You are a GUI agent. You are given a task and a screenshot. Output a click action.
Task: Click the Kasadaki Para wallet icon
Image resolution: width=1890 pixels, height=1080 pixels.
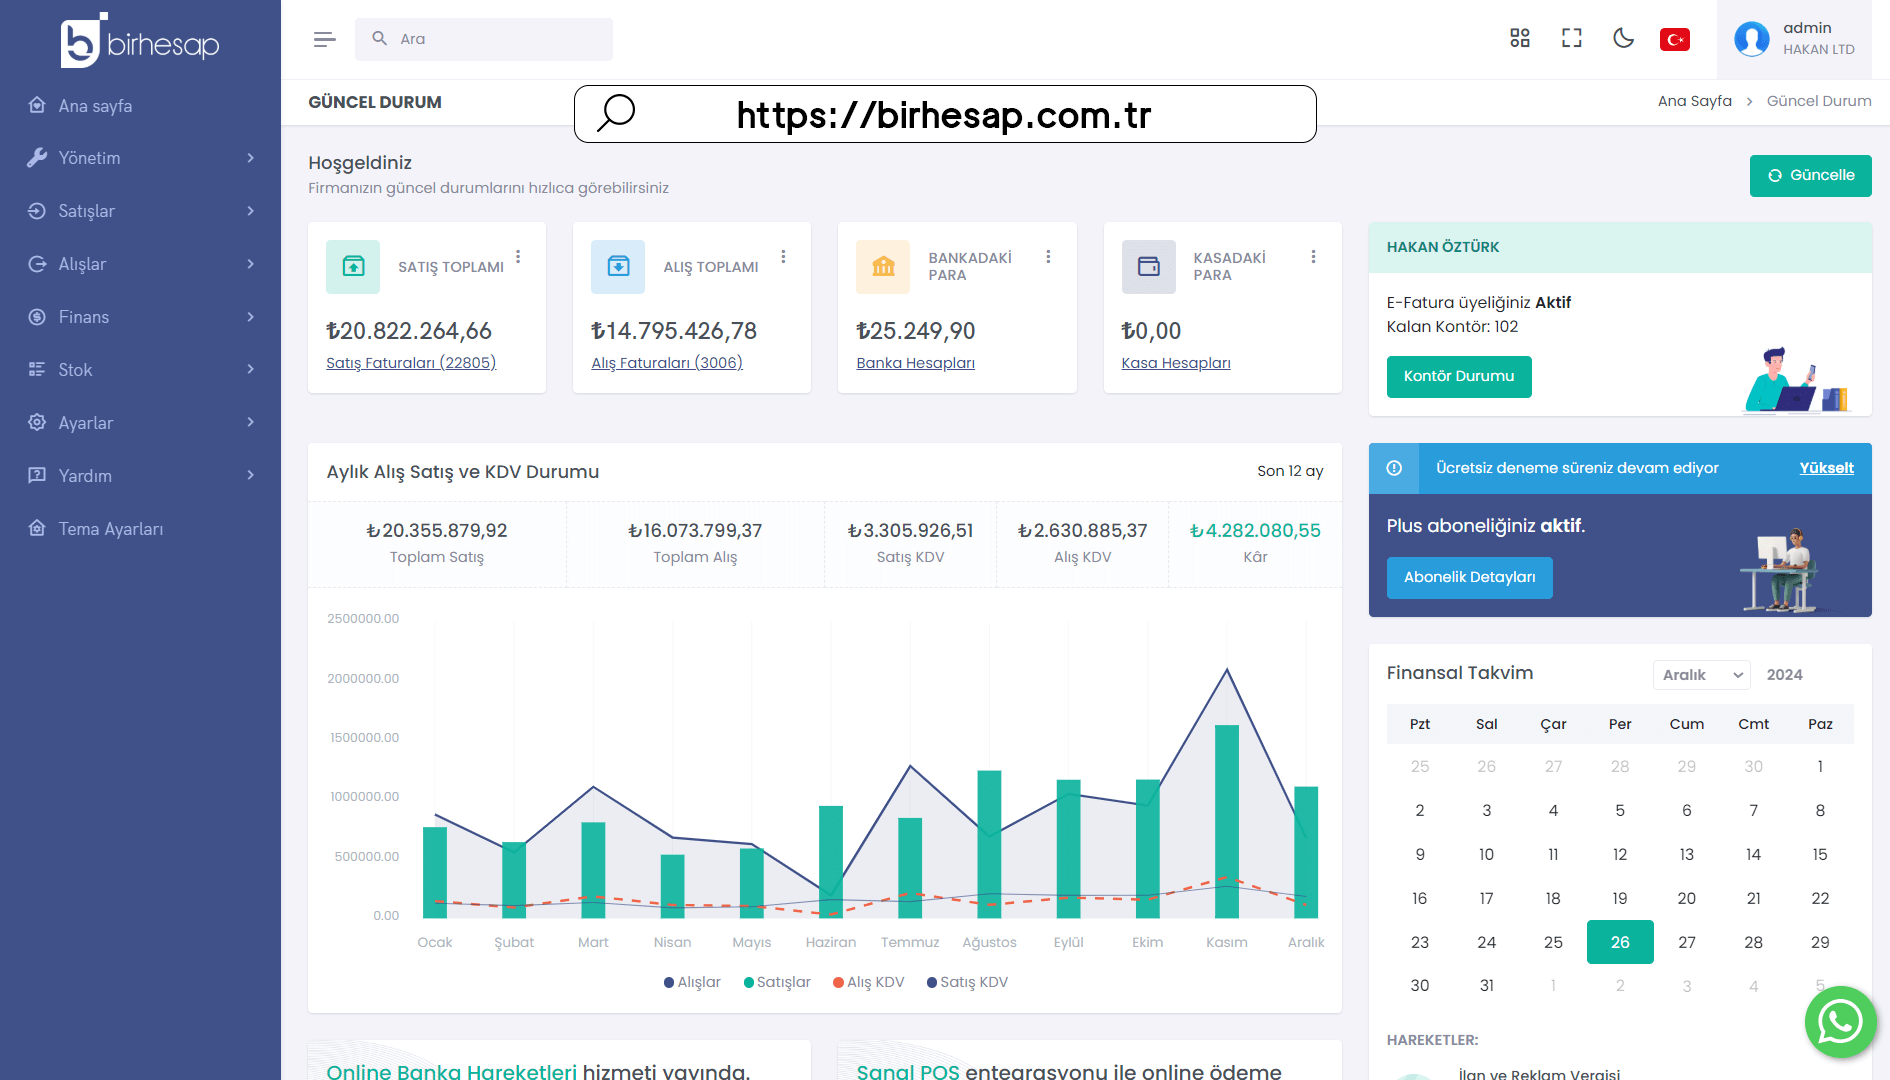tap(1148, 266)
